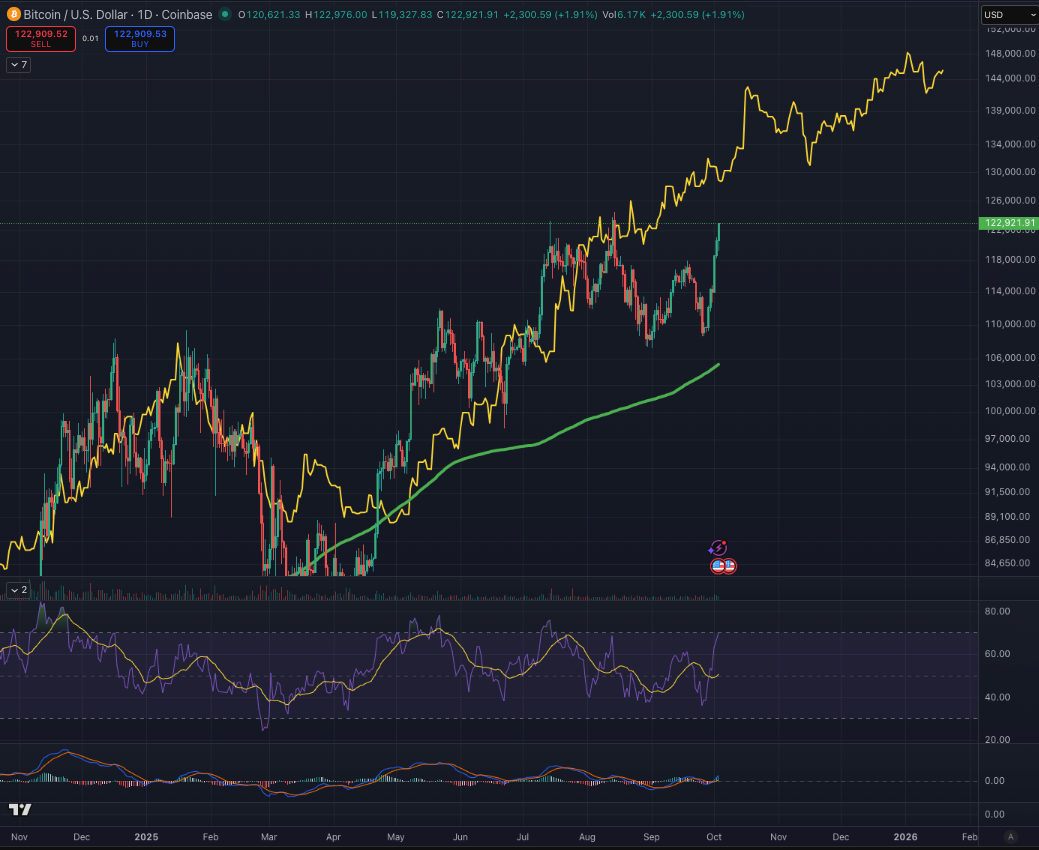Click the RSI 40.00 scale label
The image size is (1039, 850).
997,697
